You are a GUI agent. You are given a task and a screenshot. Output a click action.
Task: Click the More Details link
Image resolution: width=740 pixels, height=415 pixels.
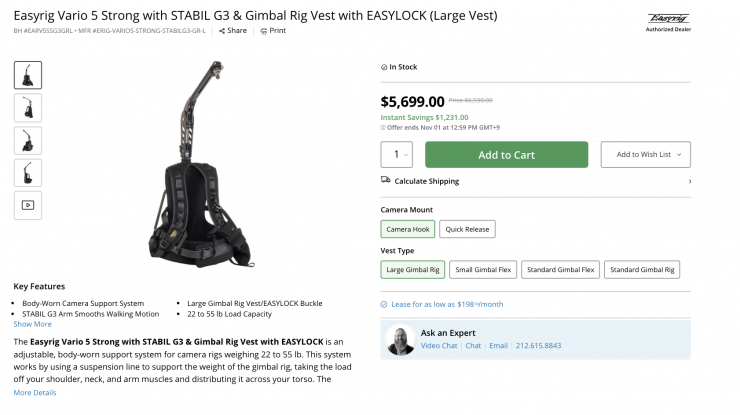[34, 393]
